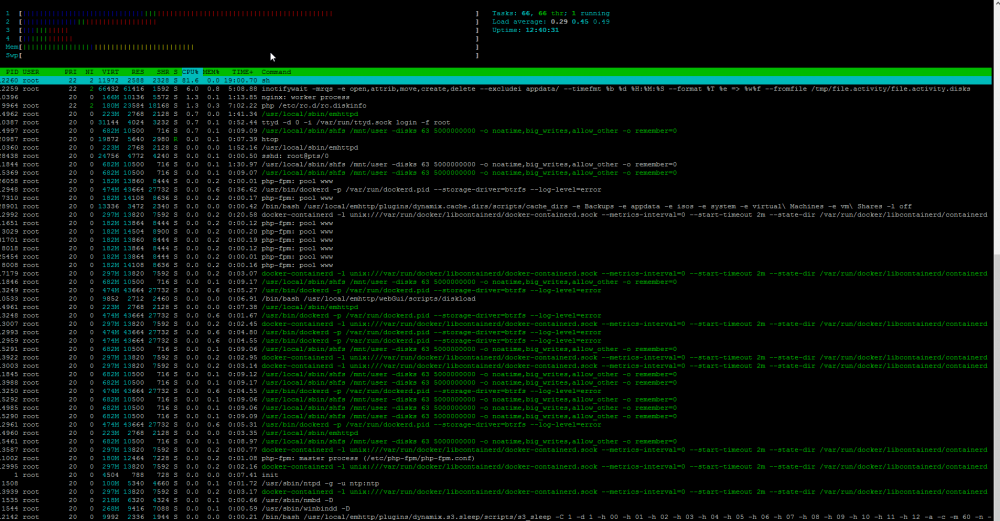Select the php-fpm pool www row PID 3029
This screenshot has width=1000, height=521.
tap(496, 231)
